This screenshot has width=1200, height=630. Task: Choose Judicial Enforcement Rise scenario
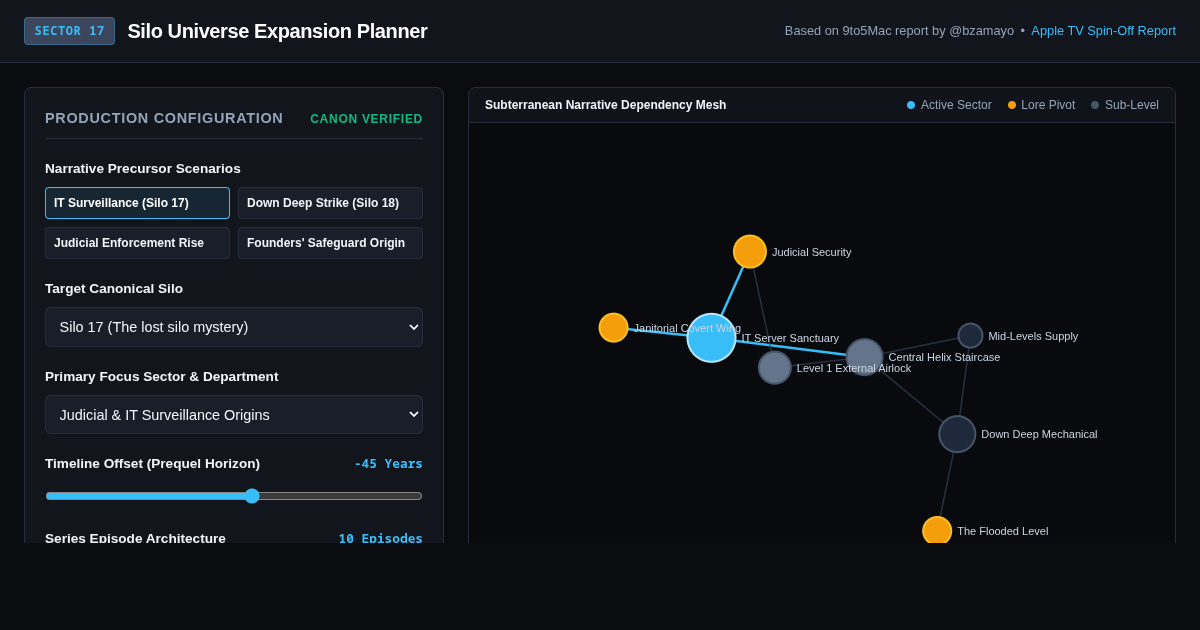(x=137, y=243)
